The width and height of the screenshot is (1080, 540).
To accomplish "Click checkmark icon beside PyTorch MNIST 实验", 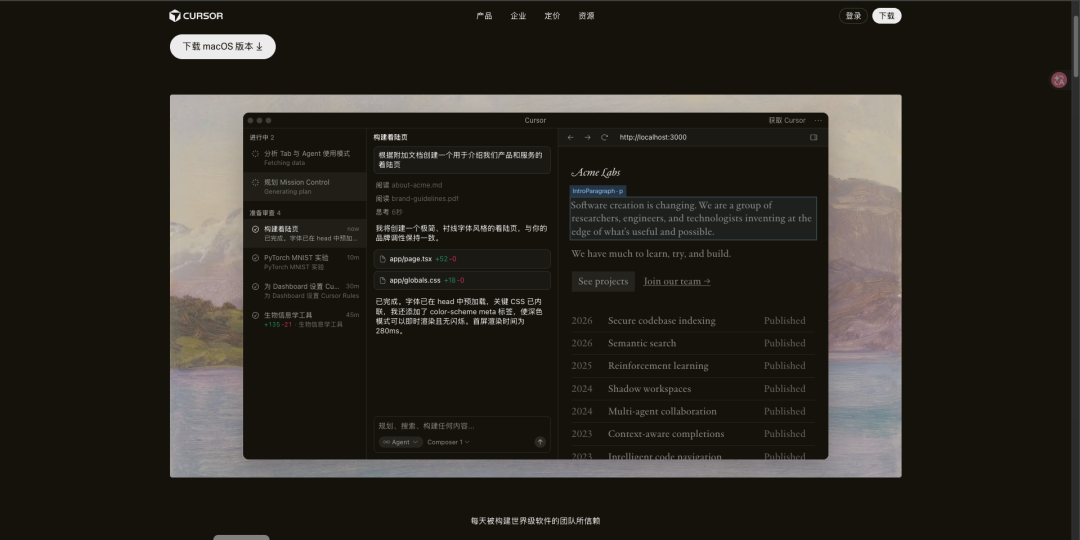I will tap(256, 258).
